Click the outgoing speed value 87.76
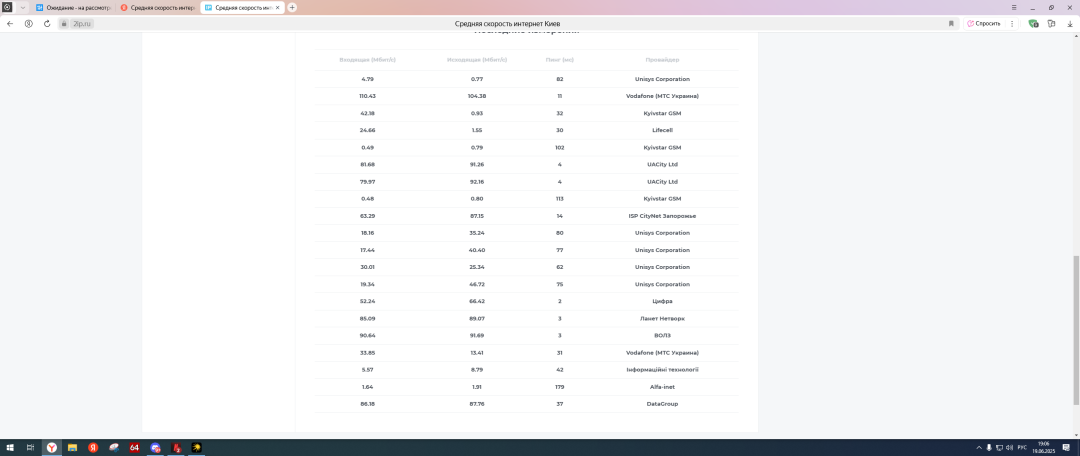The width and height of the screenshot is (1080, 456). point(477,404)
